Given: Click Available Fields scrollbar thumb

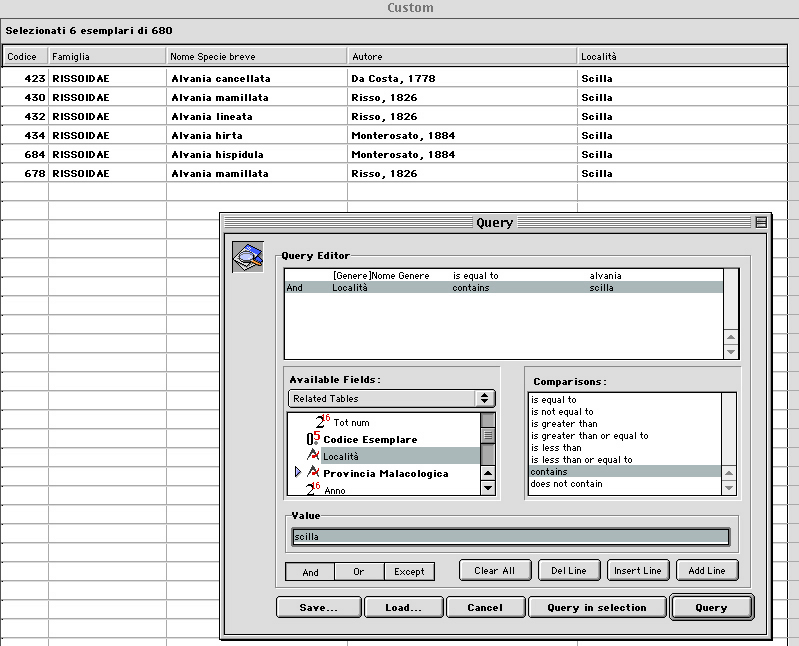Looking at the screenshot, I should tap(488, 435).
